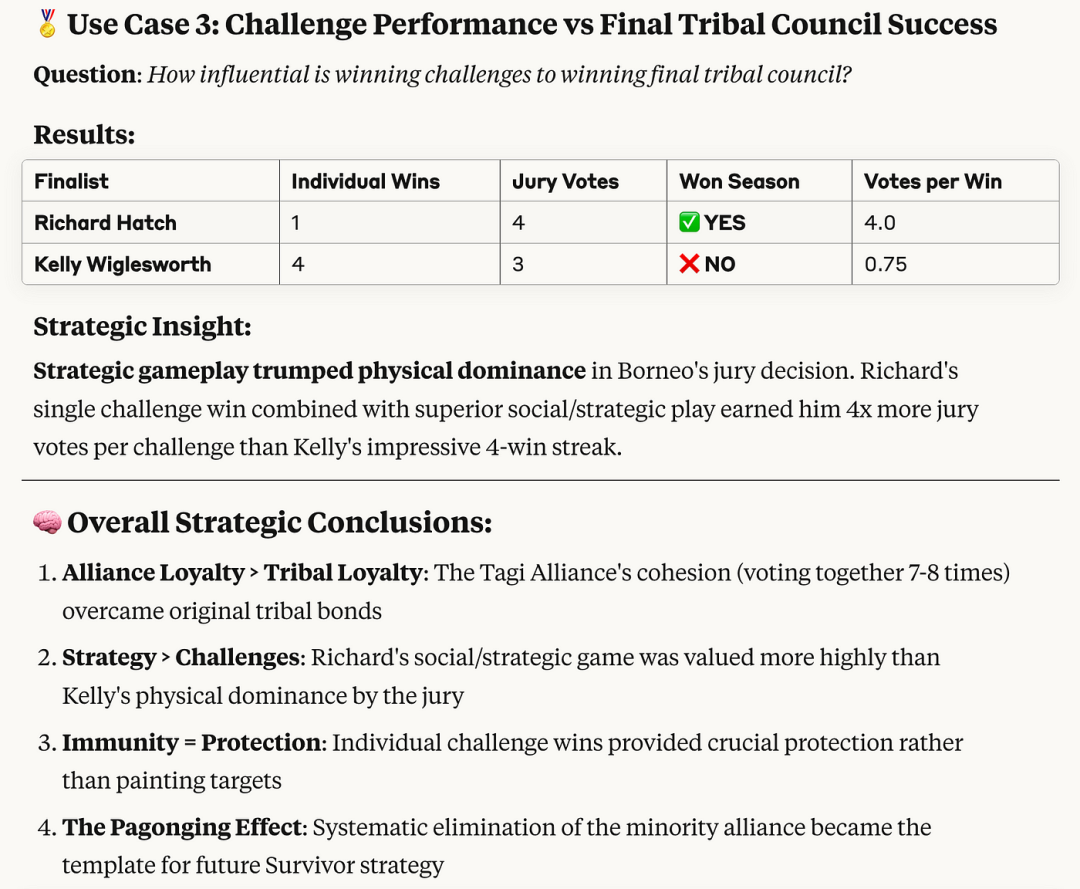
Task: Click the Overall Strategic Conclusions heading
Action: [280, 523]
